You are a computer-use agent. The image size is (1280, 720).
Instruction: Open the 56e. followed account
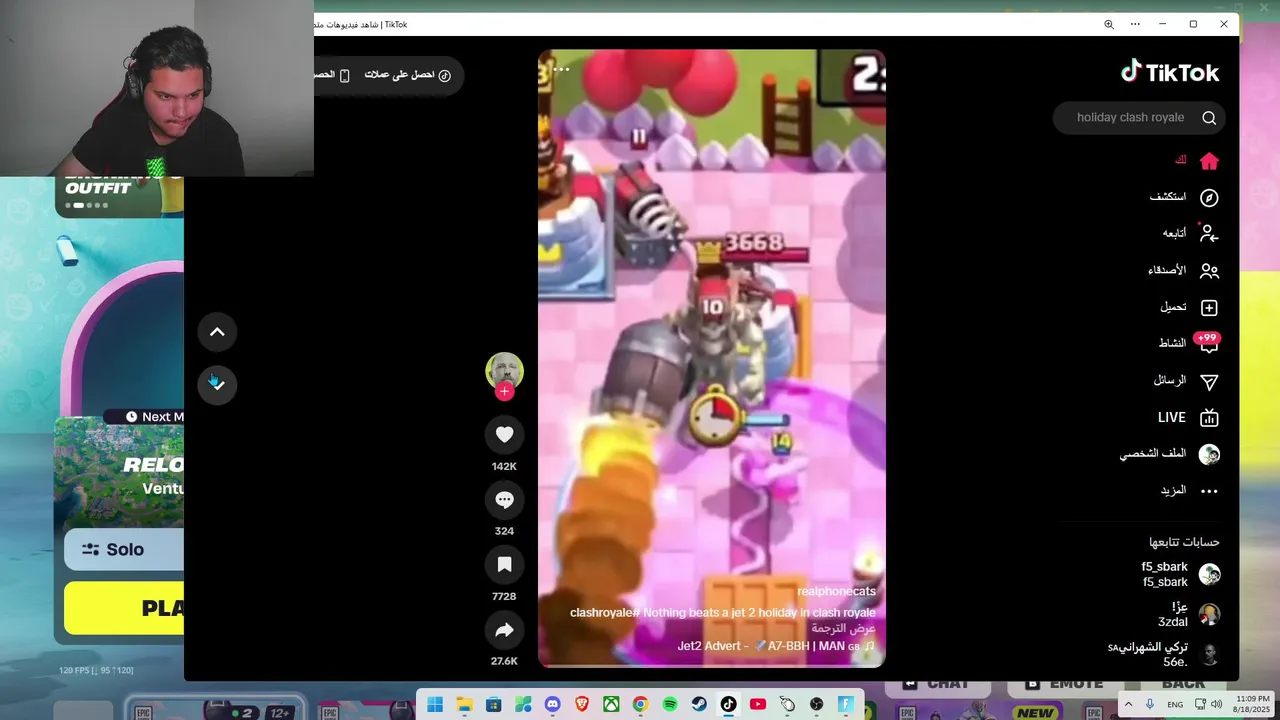click(x=1166, y=654)
